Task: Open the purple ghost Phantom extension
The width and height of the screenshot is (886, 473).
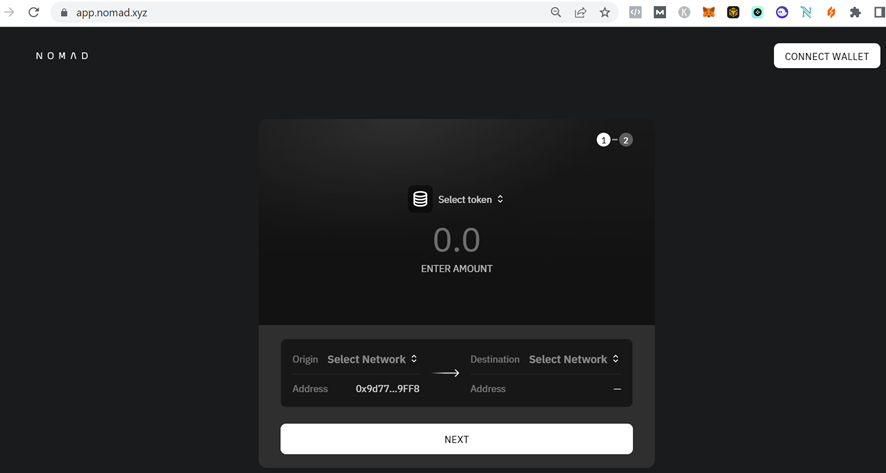Action: [x=782, y=12]
